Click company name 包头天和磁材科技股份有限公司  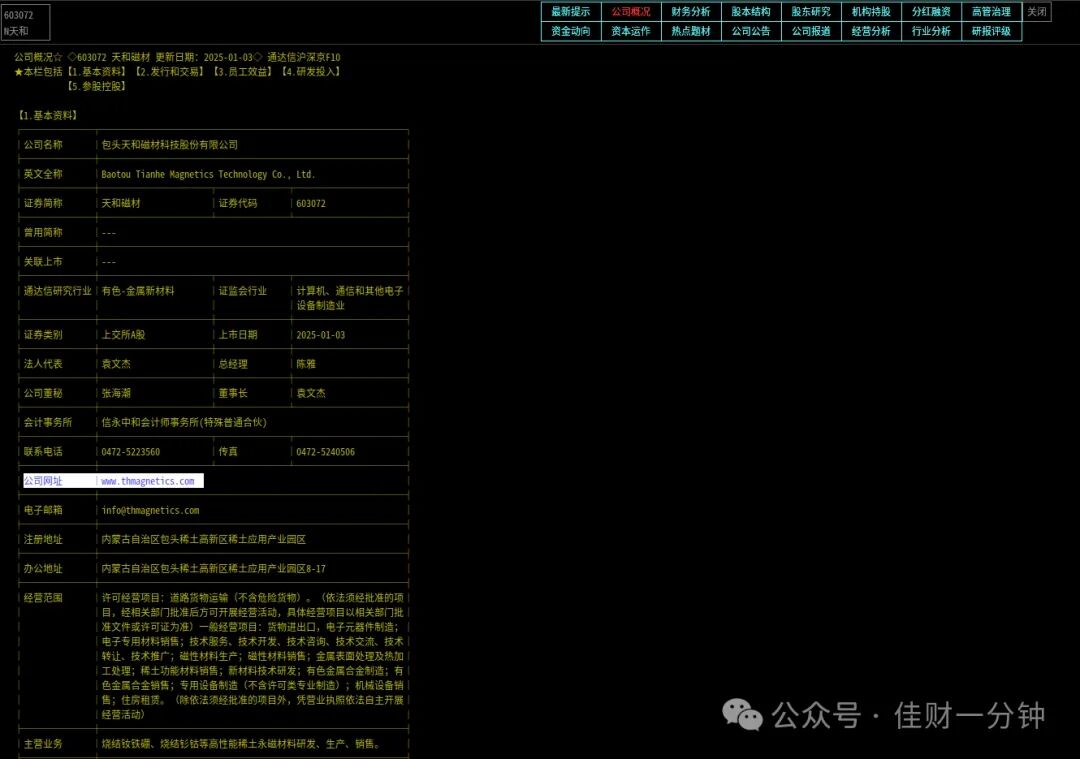click(169, 145)
